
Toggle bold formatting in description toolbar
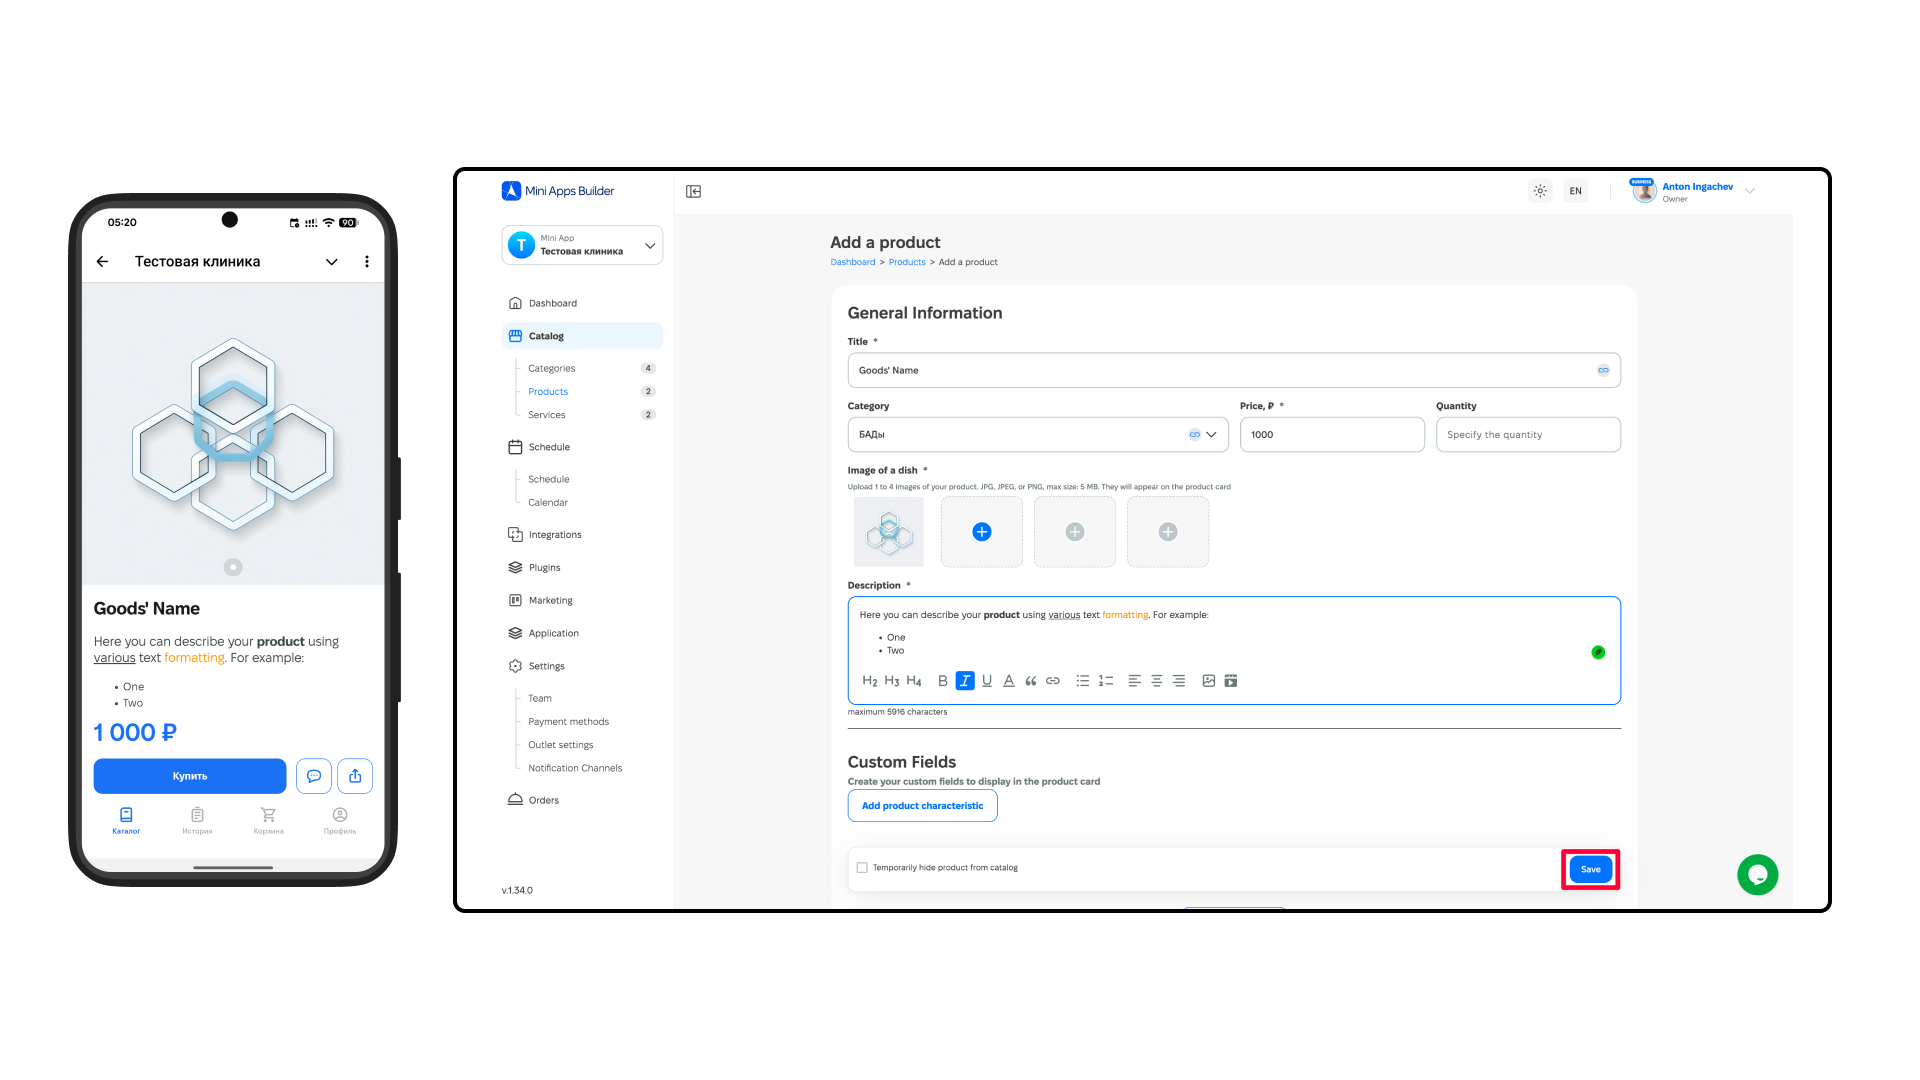(x=942, y=681)
